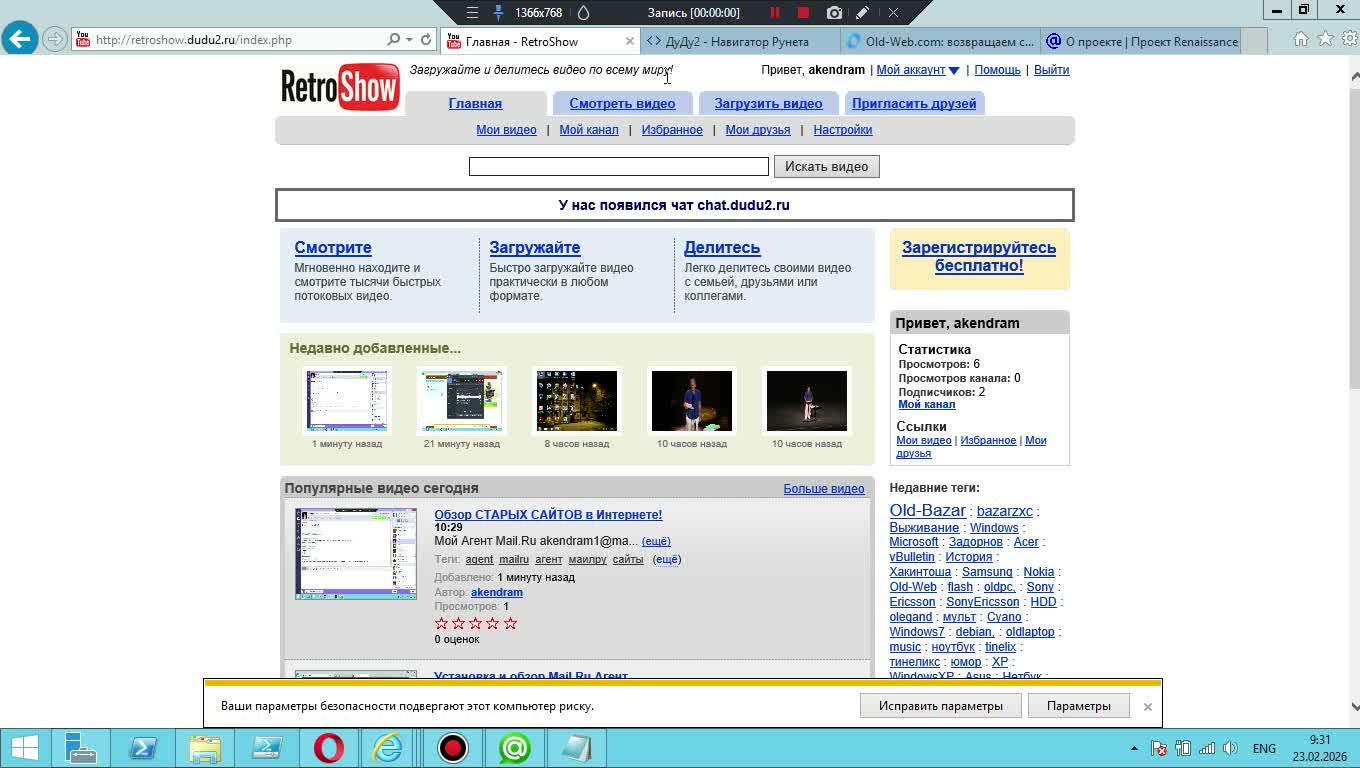Click the video search input field
The width and height of the screenshot is (1360, 768).
point(618,167)
